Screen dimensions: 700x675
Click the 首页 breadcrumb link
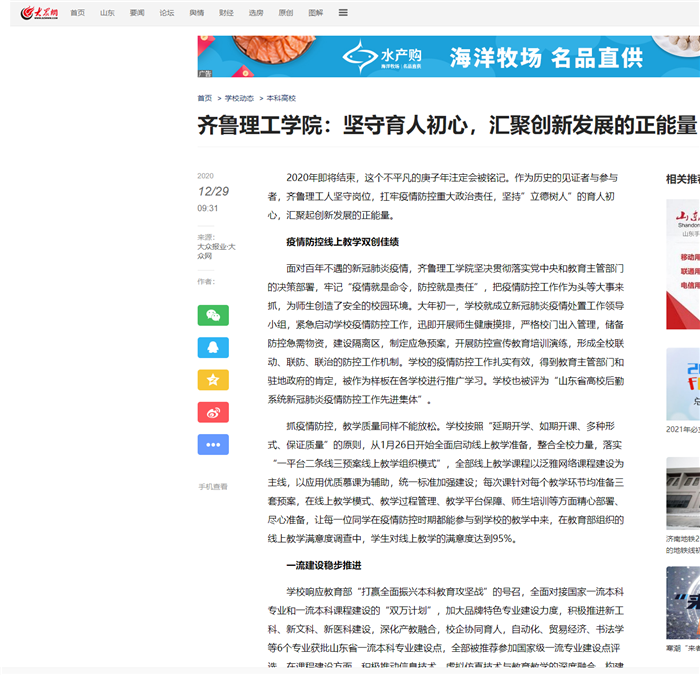(x=204, y=98)
